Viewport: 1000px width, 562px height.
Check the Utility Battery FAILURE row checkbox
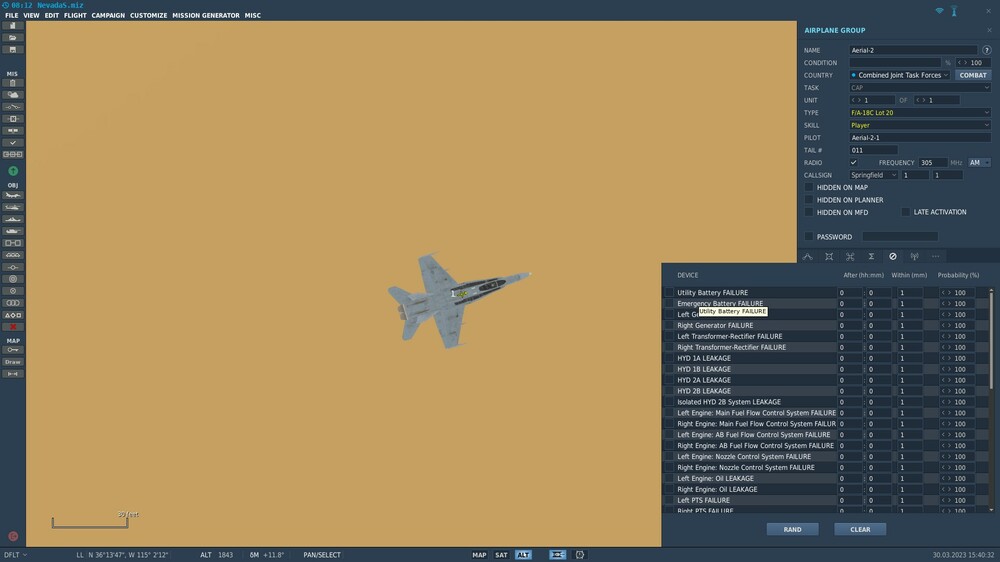point(669,293)
